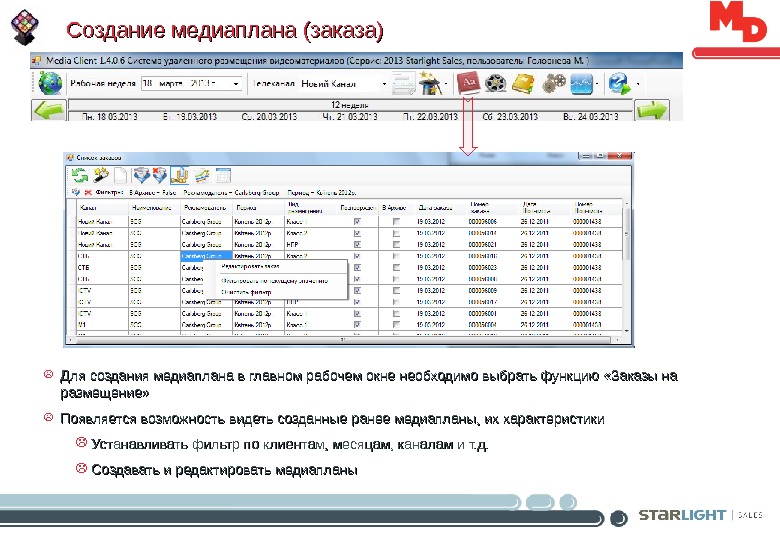
Task: Select day header 'Пн. 18.03.2013'
Action: pyautogui.click(x=109, y=116)
